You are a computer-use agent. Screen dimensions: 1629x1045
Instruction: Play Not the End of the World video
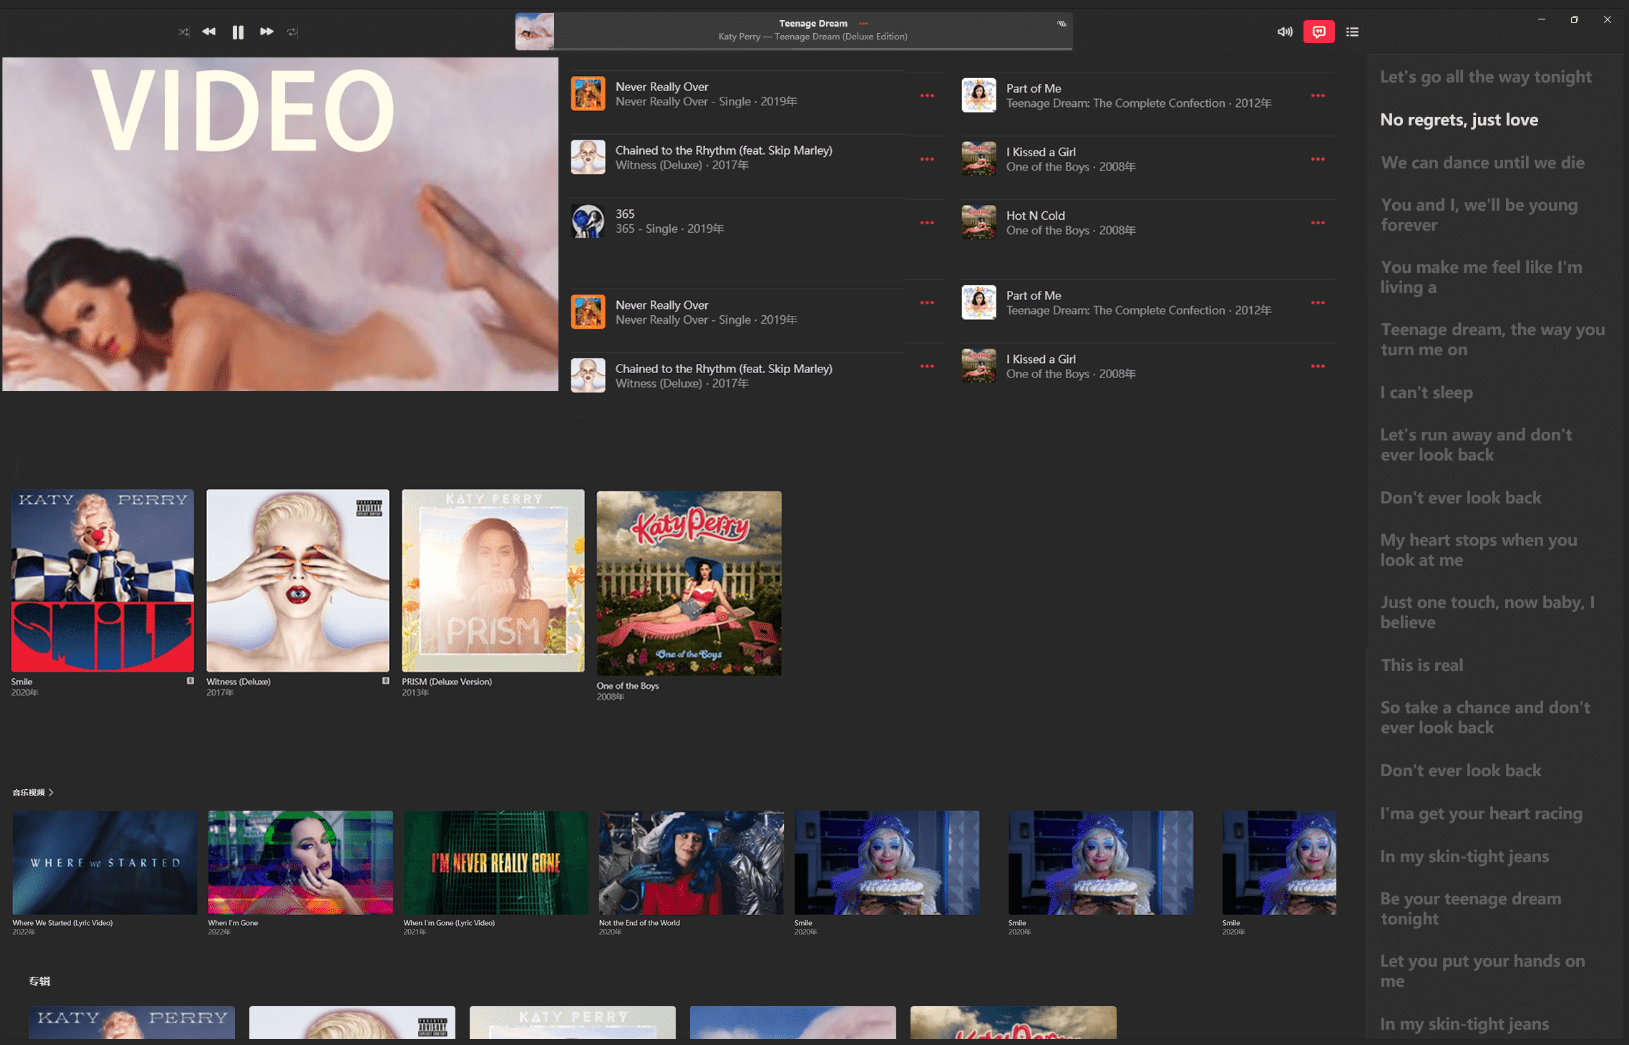[691, 863]
